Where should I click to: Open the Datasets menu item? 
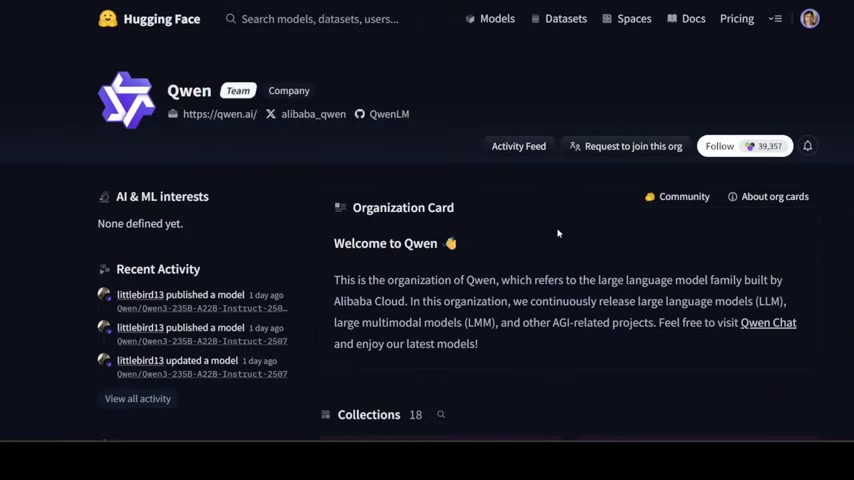point(559,19)
